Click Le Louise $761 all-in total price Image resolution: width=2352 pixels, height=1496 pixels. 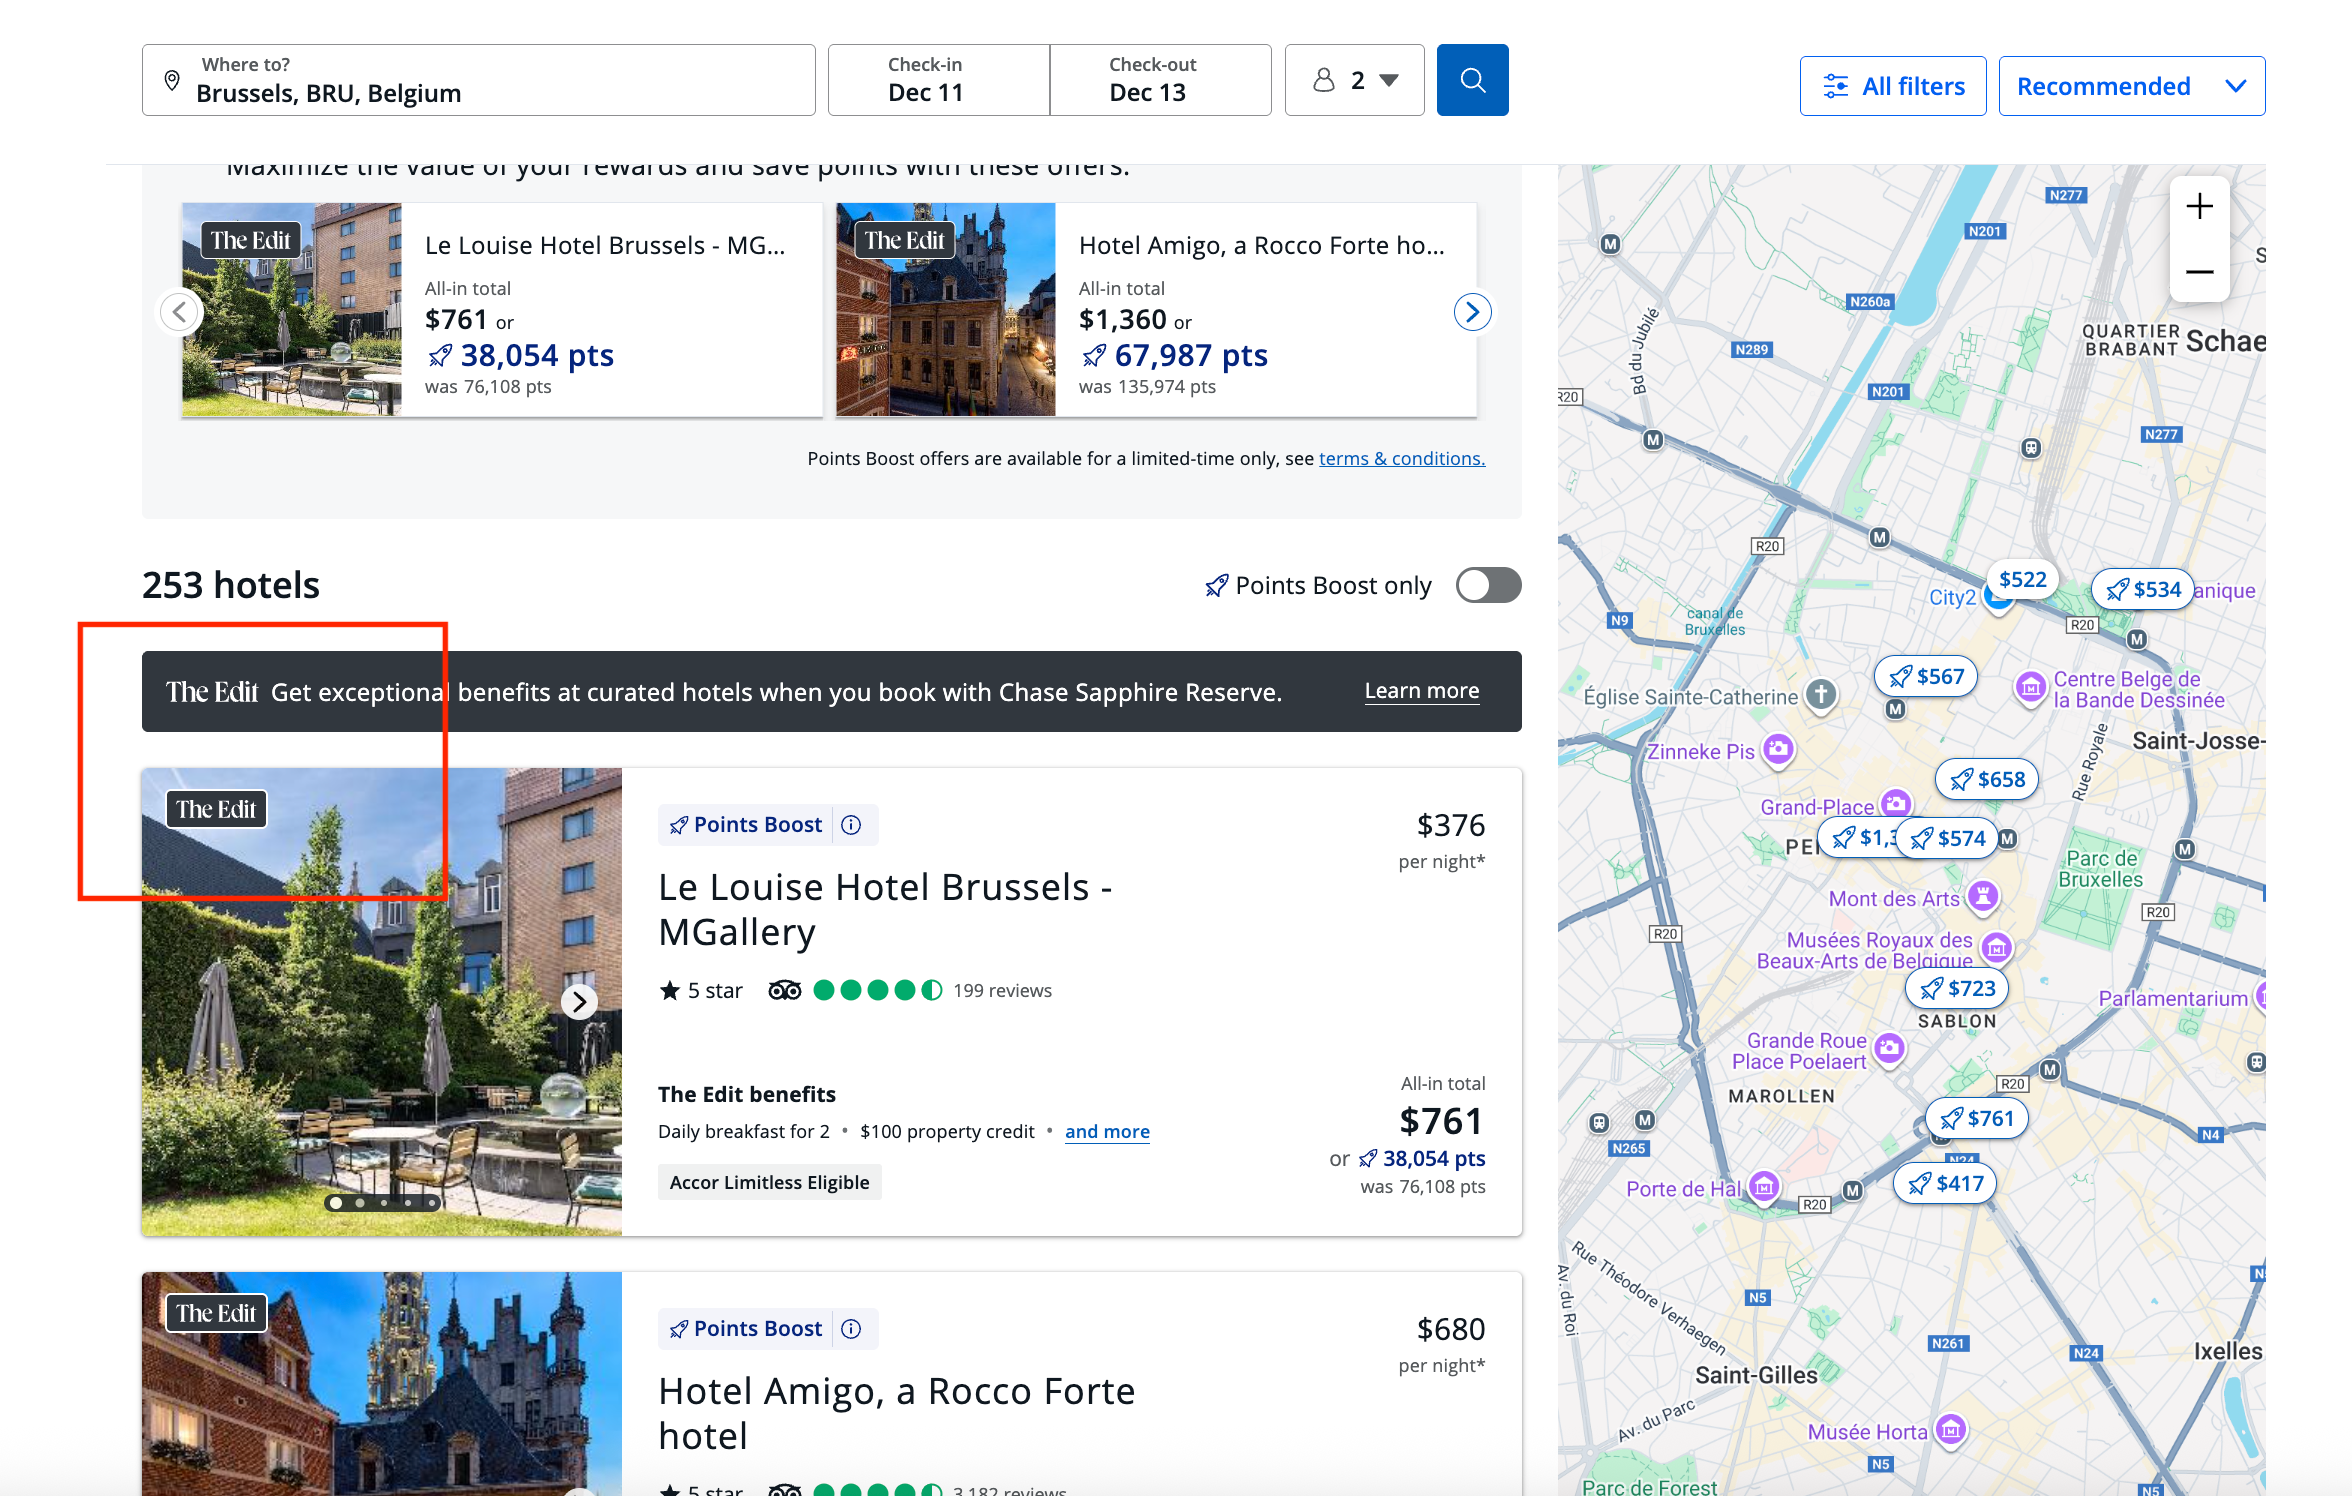[1441, 1121]
